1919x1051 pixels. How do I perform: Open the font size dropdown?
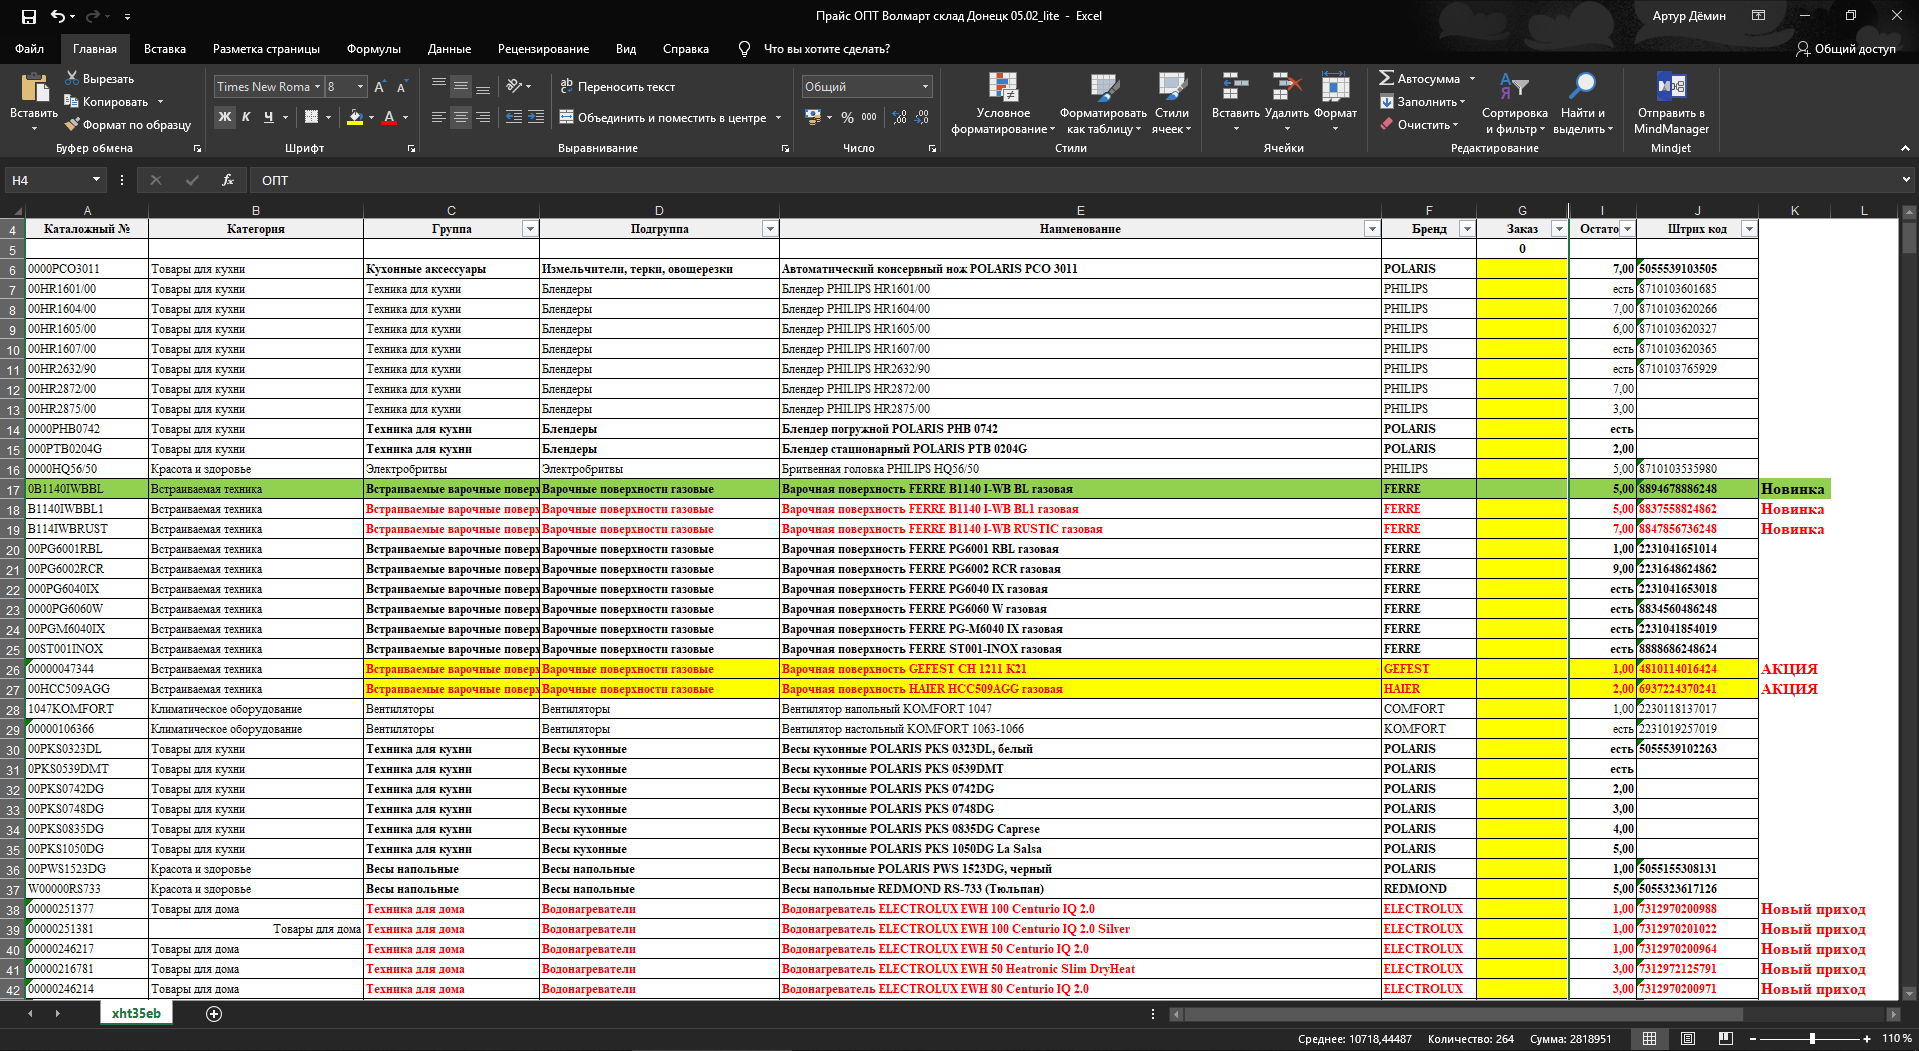[360, 87]
